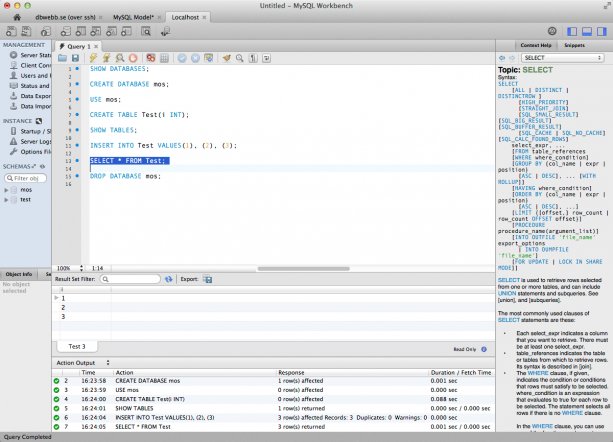Toggle result grid limit icon
The height and width of the screenshot is (442, 613).
(164, 58)
